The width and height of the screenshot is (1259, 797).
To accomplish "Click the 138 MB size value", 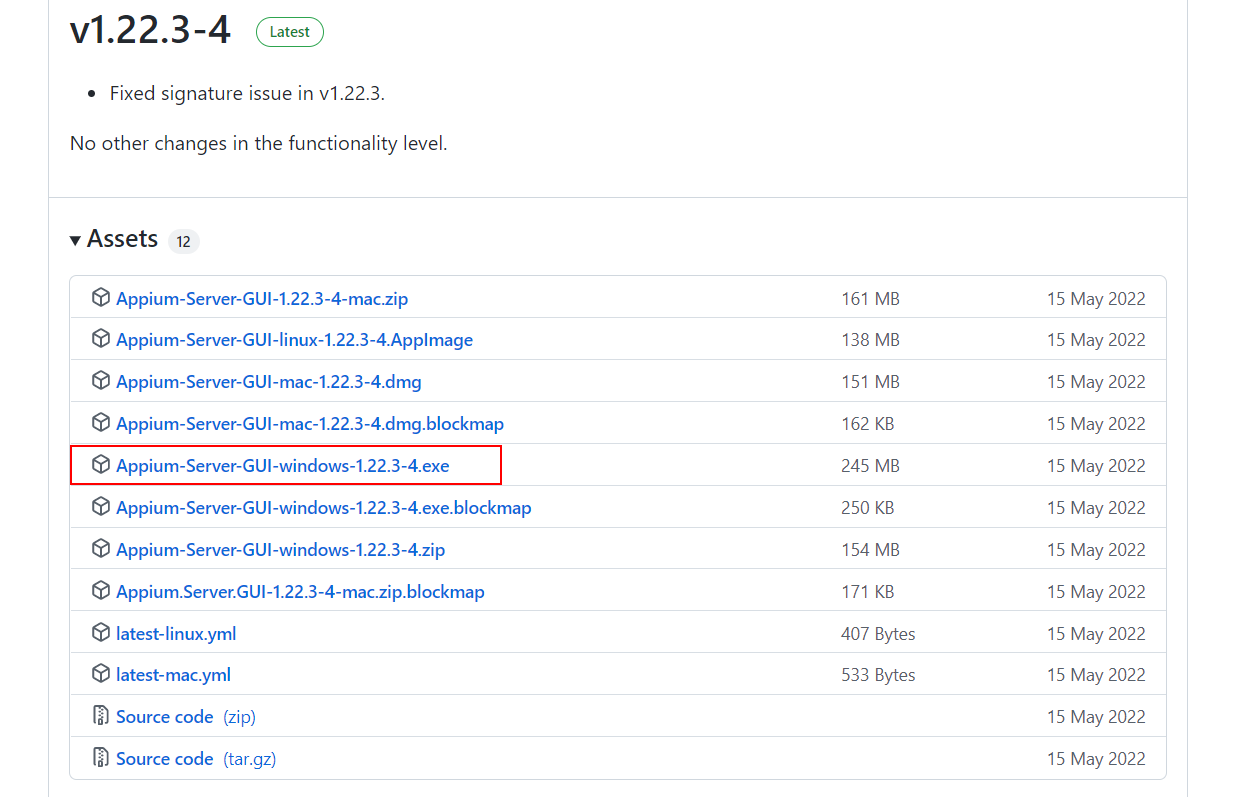I will point(870,340).
